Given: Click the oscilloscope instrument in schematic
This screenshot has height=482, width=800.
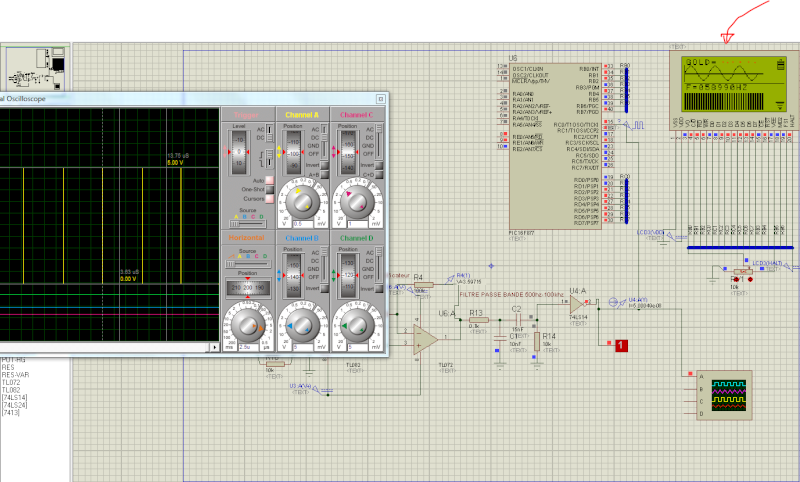Looking at the screenshot, I should [x=724, y=395].
